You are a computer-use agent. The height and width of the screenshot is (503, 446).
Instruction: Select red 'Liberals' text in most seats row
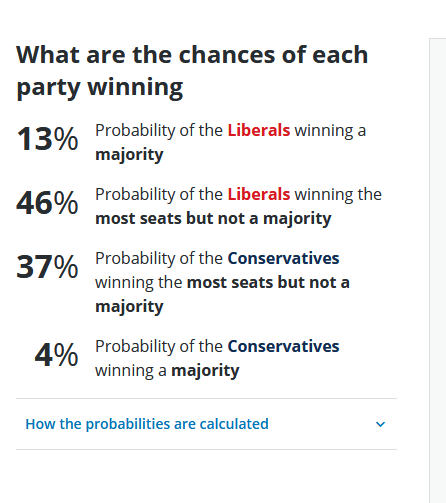pyautogui.click(x=259, y=194)
